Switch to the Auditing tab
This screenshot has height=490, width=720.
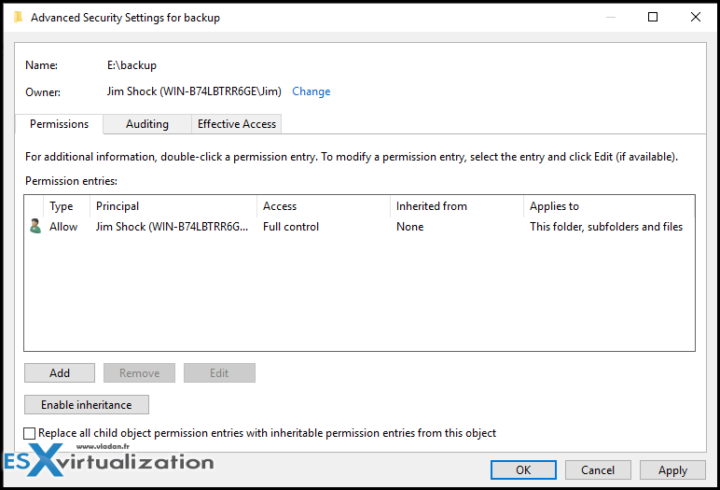click(x=147, y=124)
